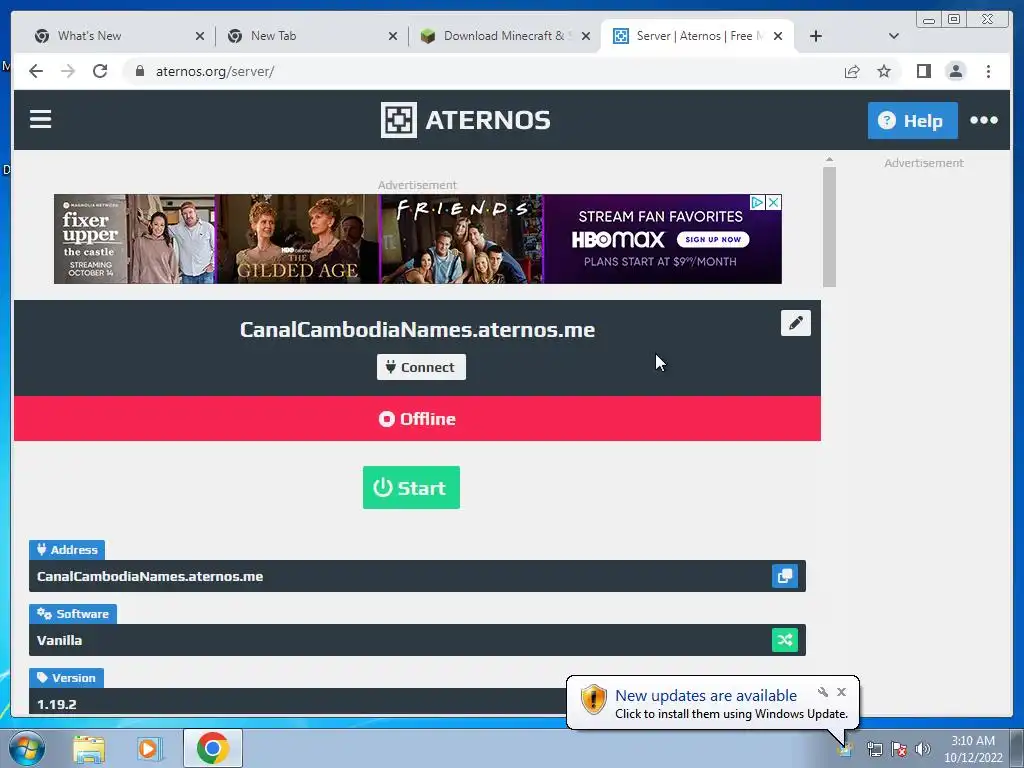Click the Version label tag
Image resolution: width=1024 pixels, height=768 pixels.
(x=66, y=678)
